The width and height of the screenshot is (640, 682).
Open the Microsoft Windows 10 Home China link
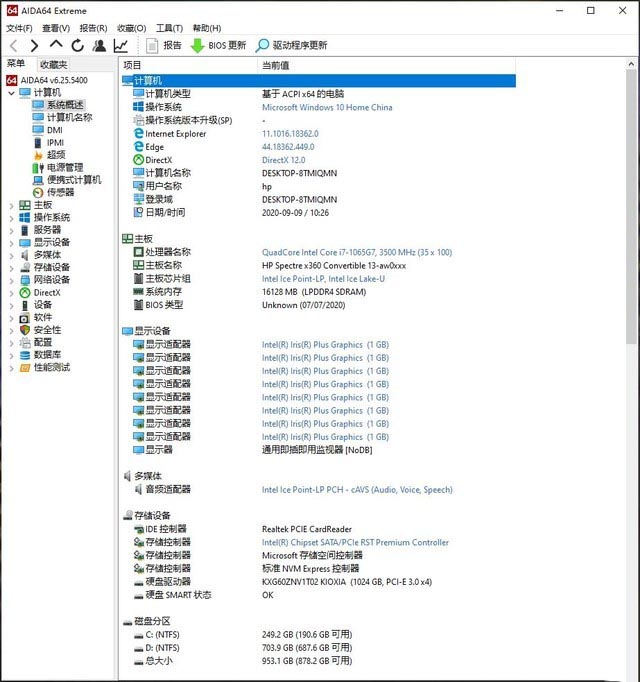coord(327,107)
